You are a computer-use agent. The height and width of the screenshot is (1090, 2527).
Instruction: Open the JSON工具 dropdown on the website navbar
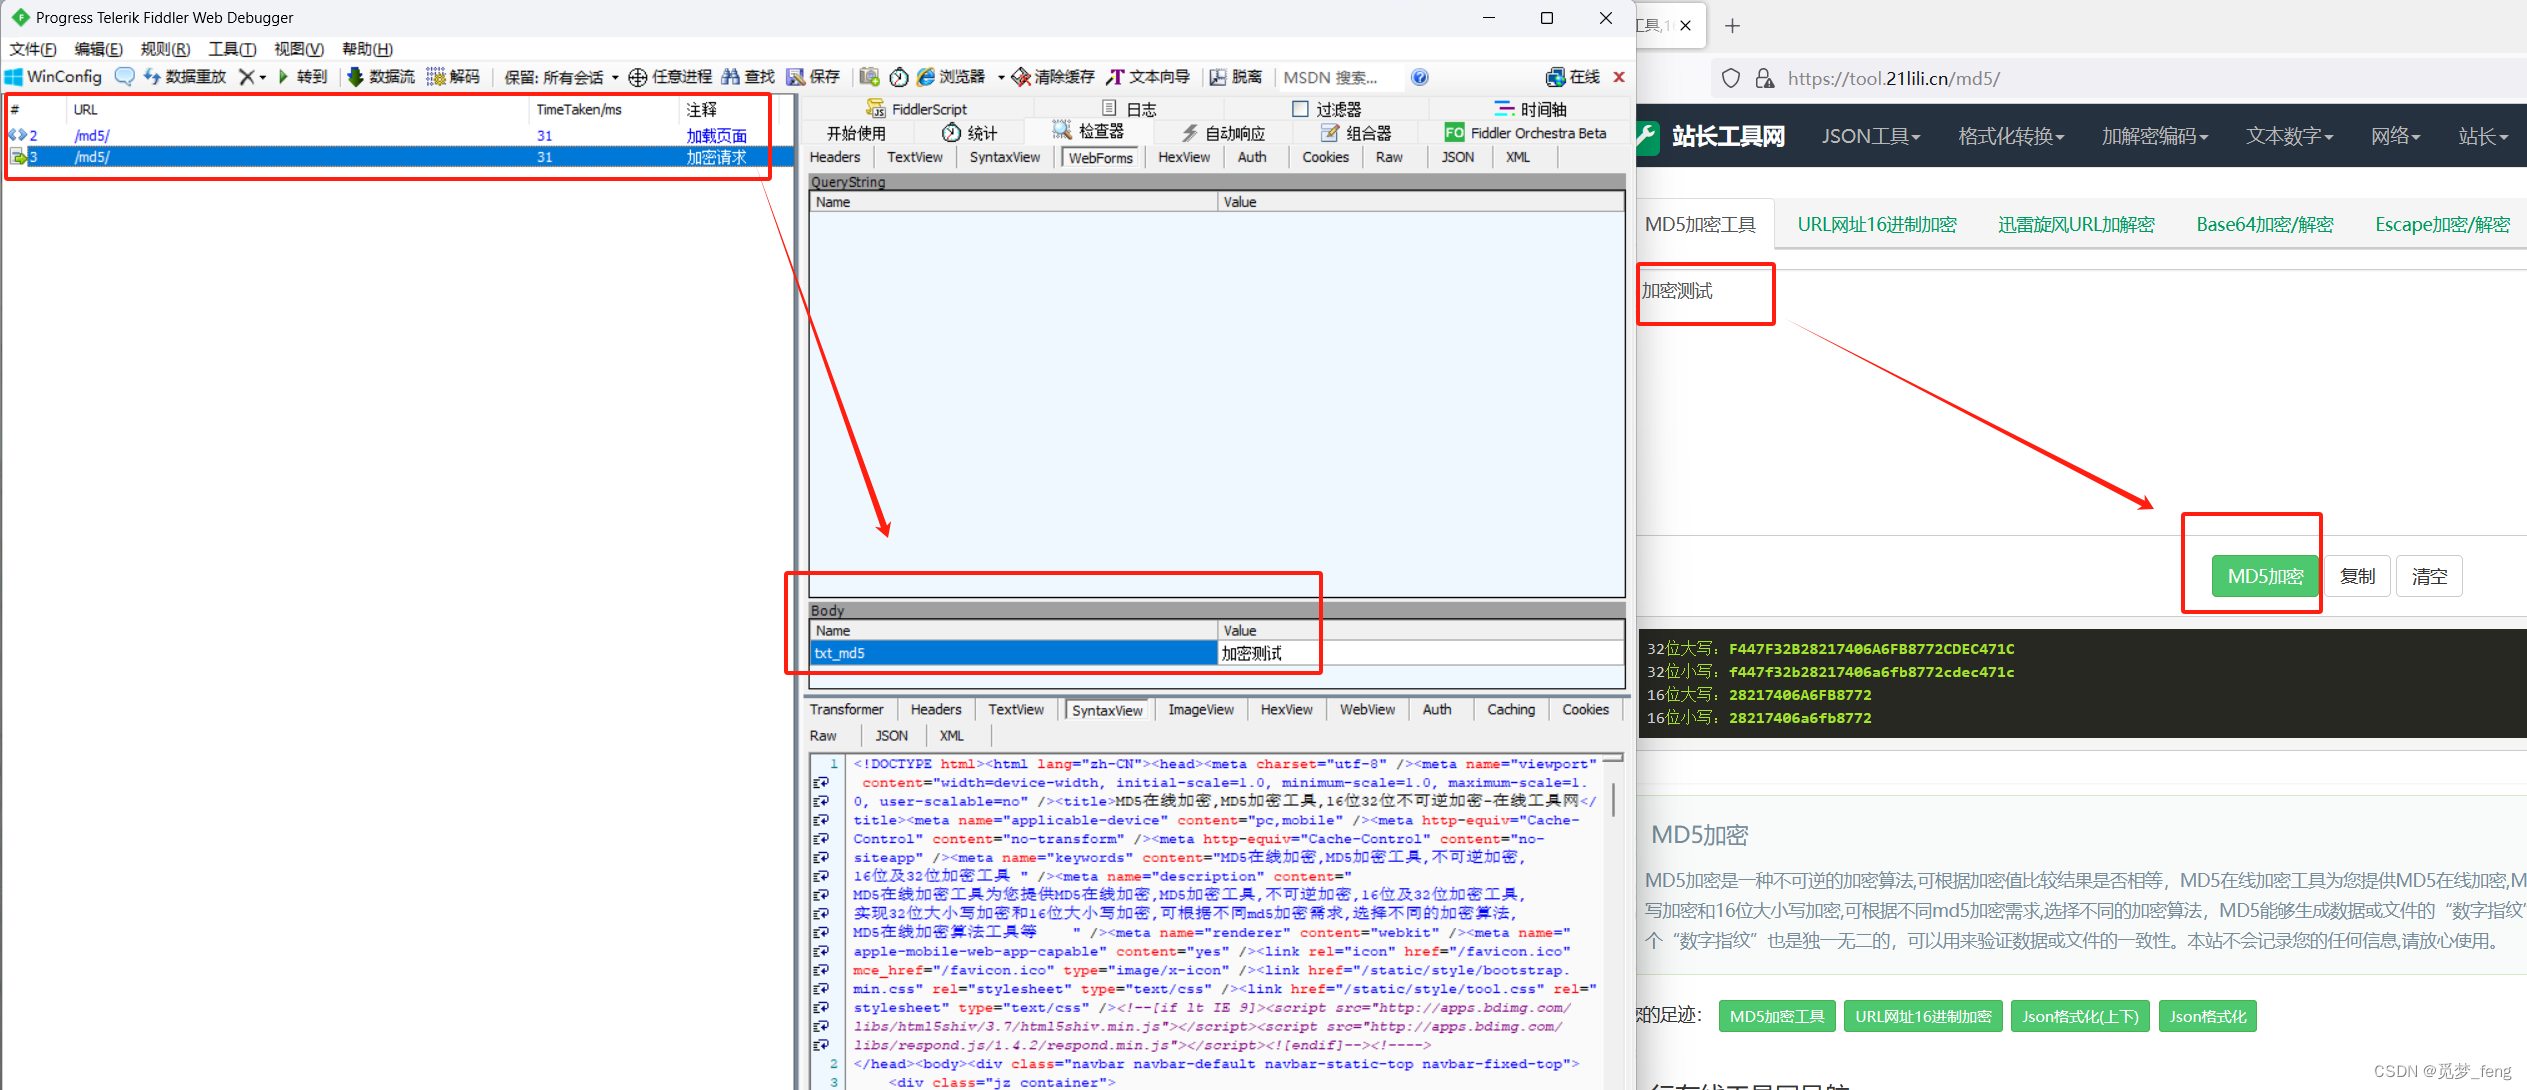[x=1870, y=135]
